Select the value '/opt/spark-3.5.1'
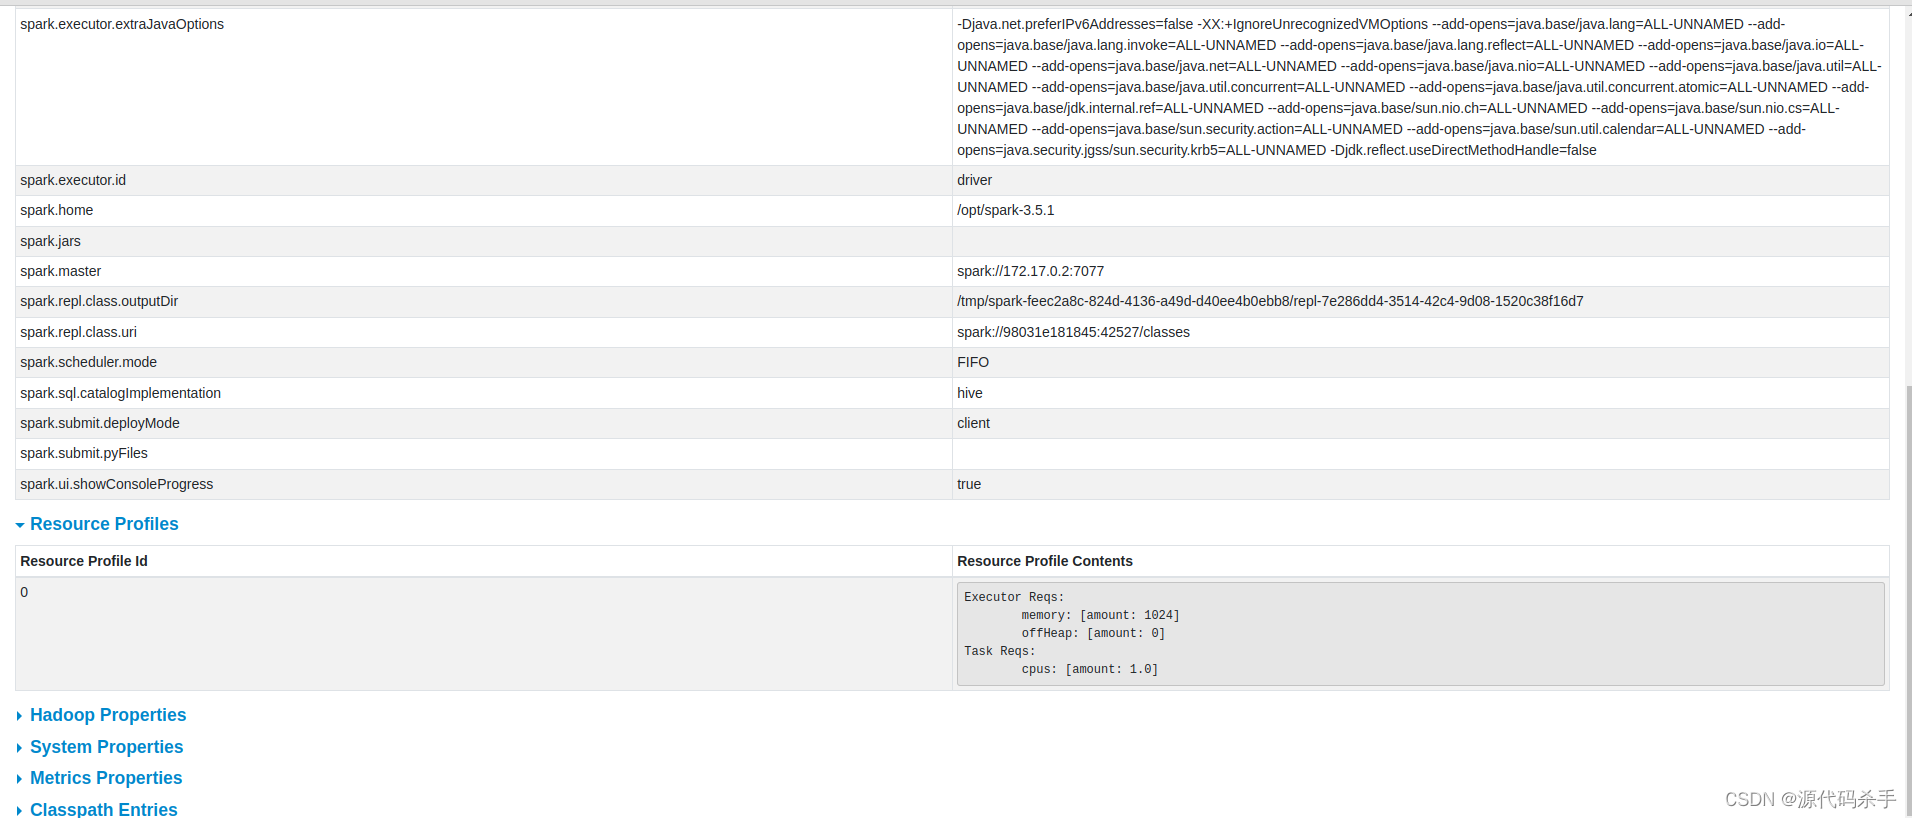The height and width of the screenshot is (818, 1912). [x=1005, y=210]
